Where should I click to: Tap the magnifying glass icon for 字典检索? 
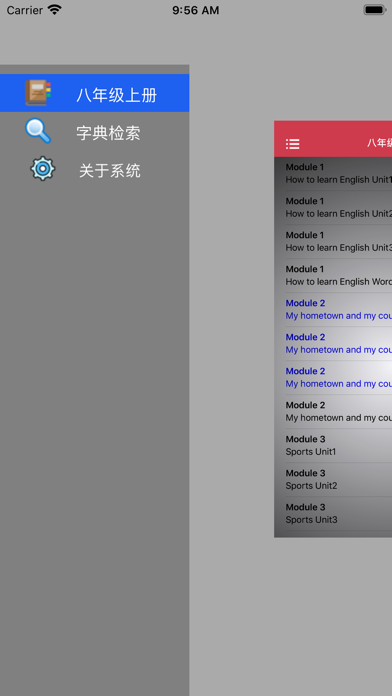[x=38, y=131]
